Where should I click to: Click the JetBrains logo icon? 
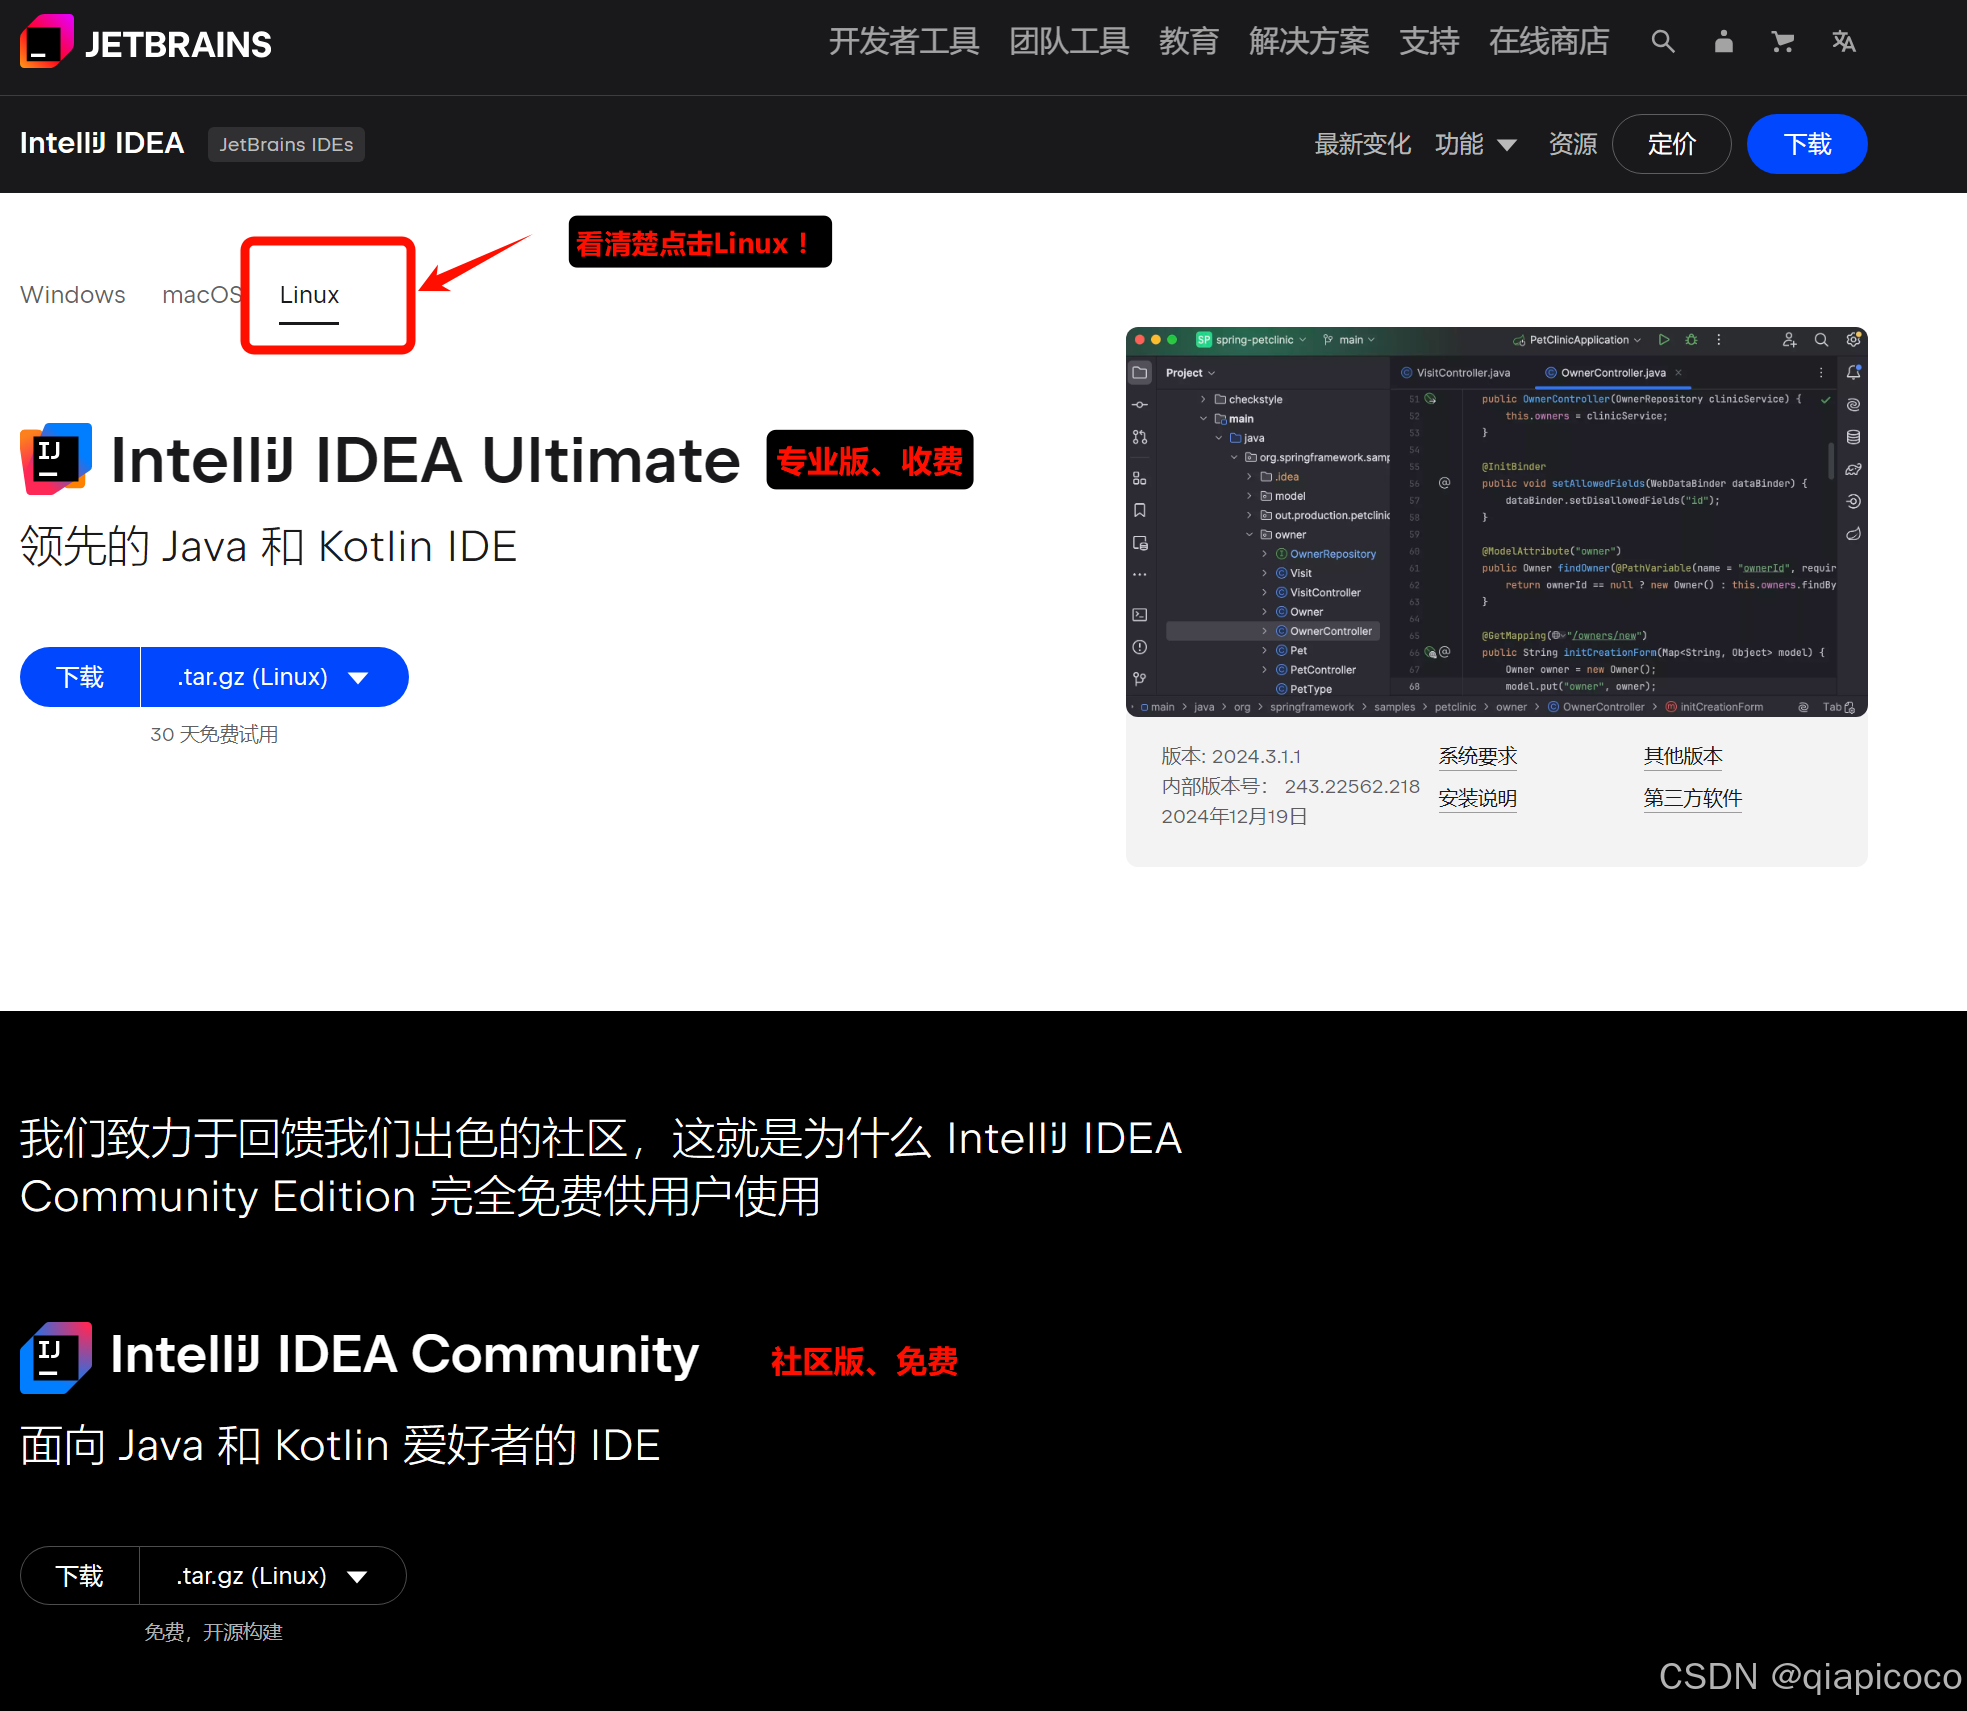(46, 42)
